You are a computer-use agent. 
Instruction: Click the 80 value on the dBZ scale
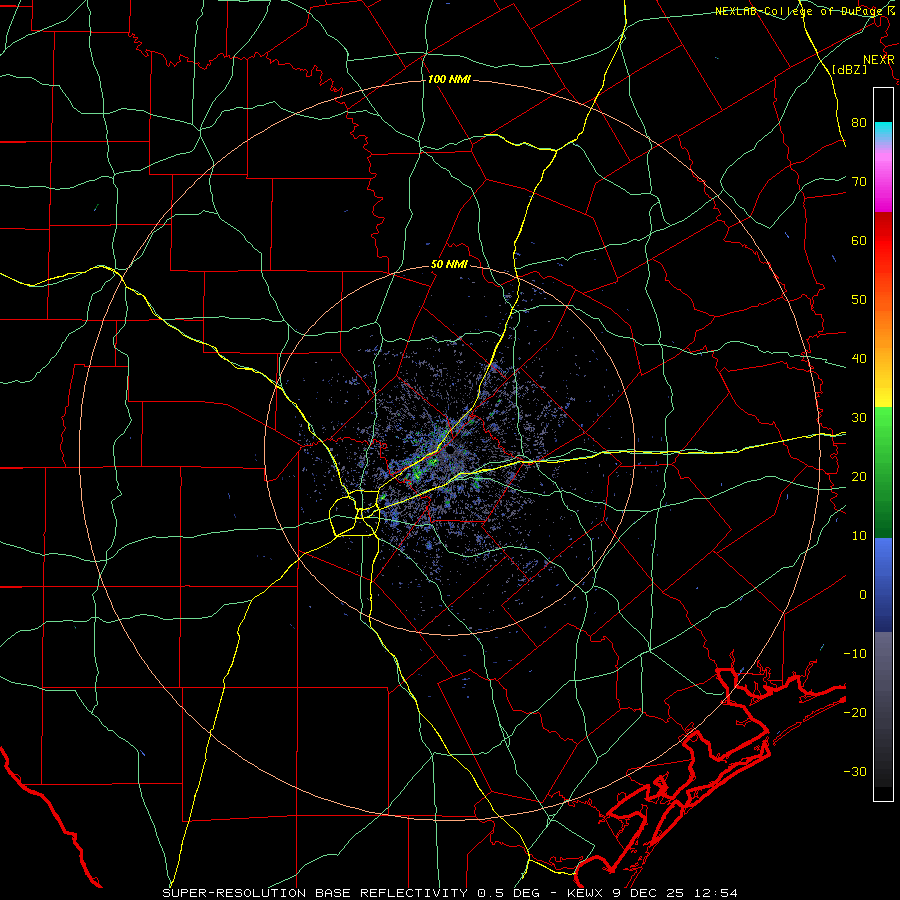(x=859, y=122)
